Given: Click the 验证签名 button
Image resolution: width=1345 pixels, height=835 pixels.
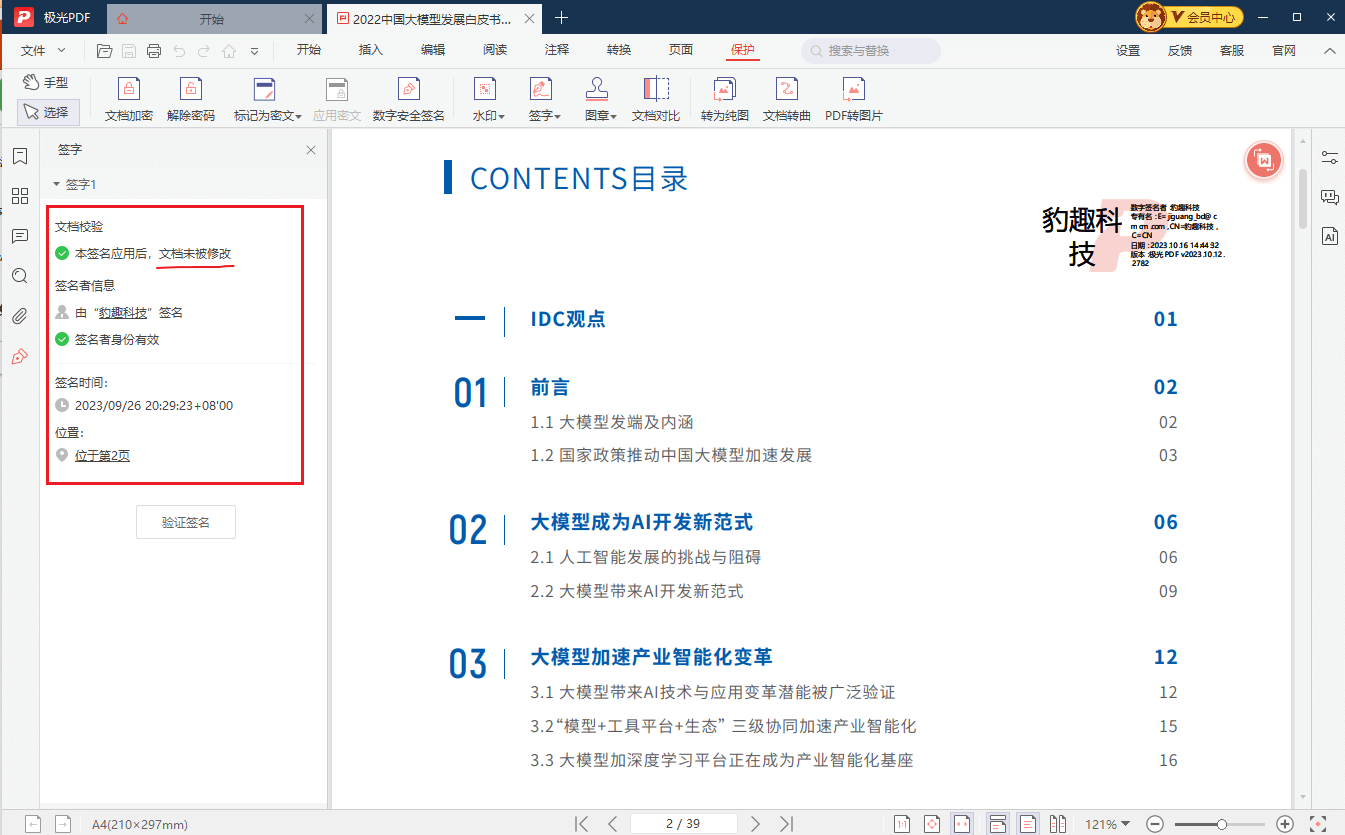Looking at the screenshot, I should coord(185,521).
